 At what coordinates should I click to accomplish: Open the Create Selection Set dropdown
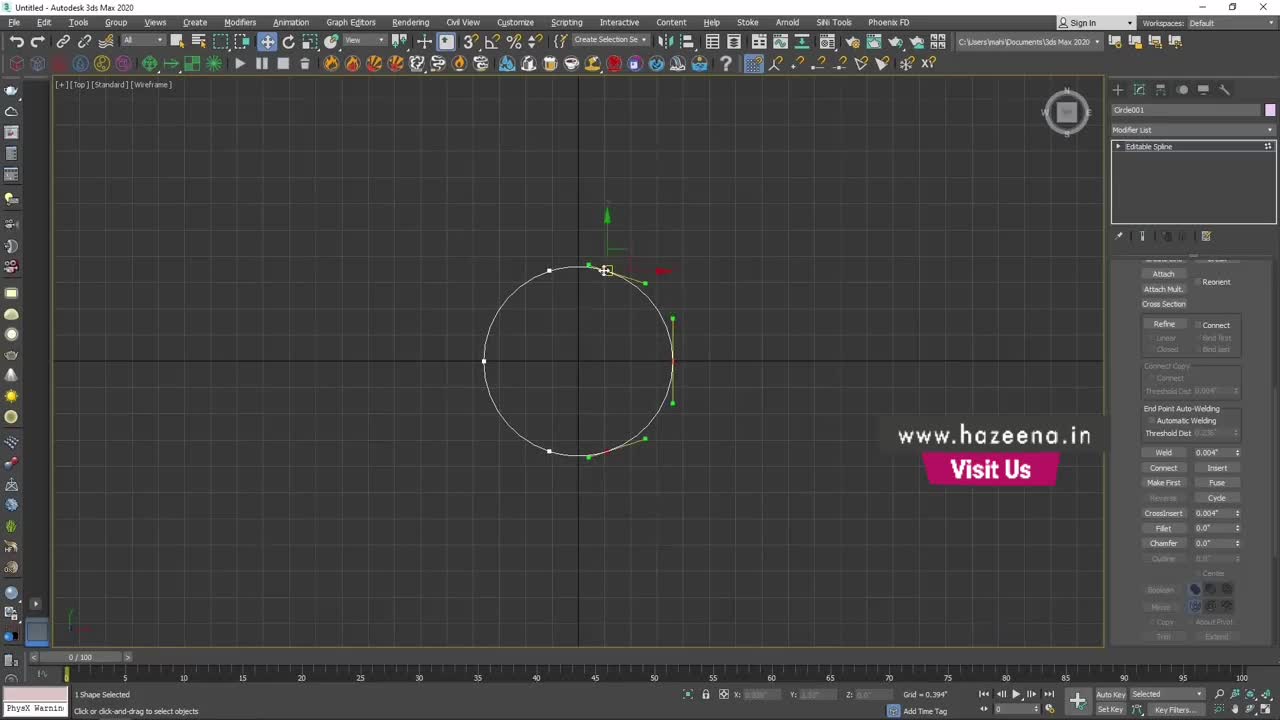pyautogui.click(x=610, y=40)
